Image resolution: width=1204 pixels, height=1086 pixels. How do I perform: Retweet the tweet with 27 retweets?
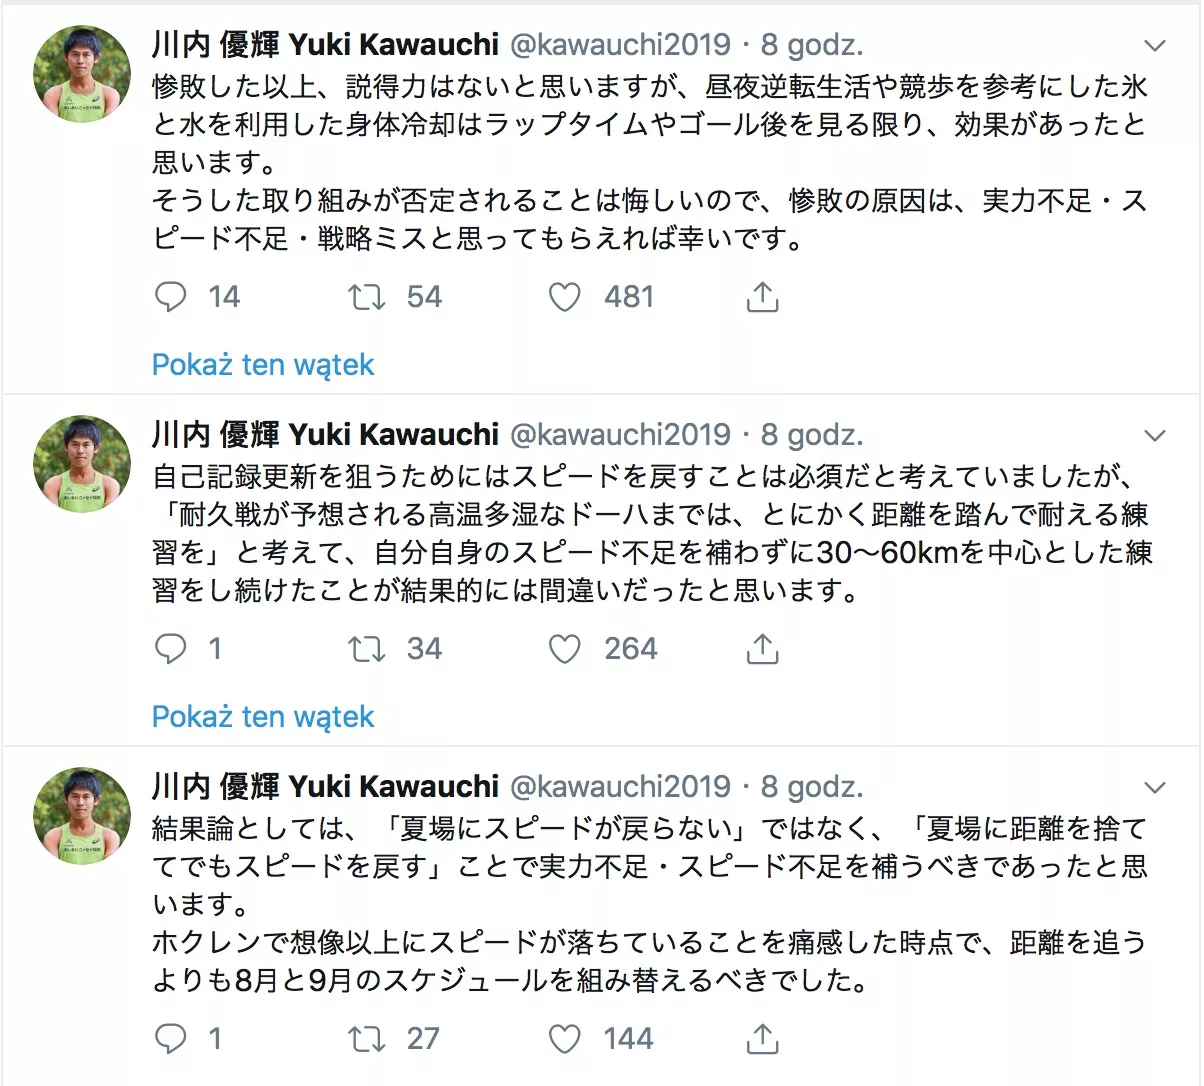pos(367,1039)
